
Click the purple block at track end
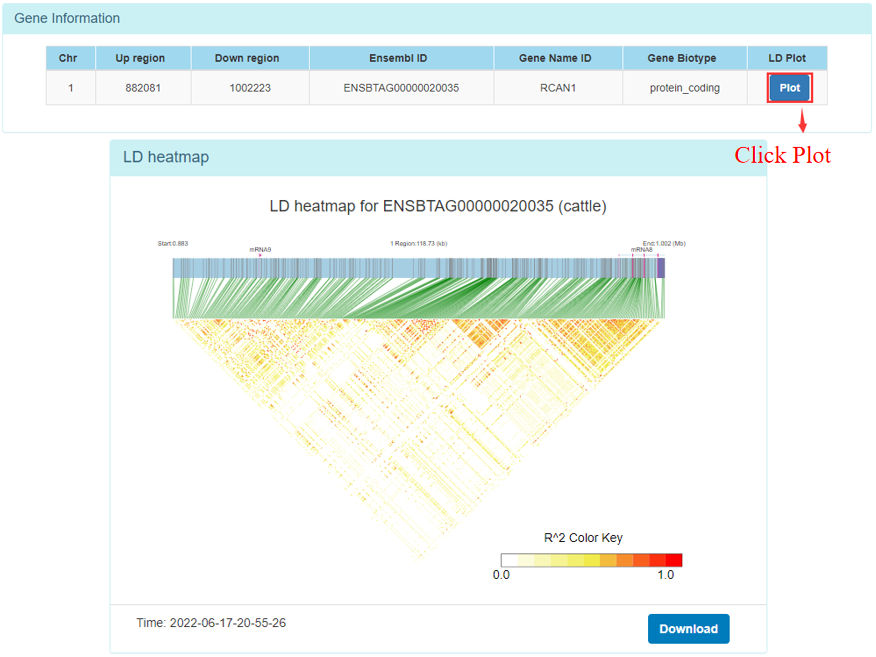coord(660,268)
